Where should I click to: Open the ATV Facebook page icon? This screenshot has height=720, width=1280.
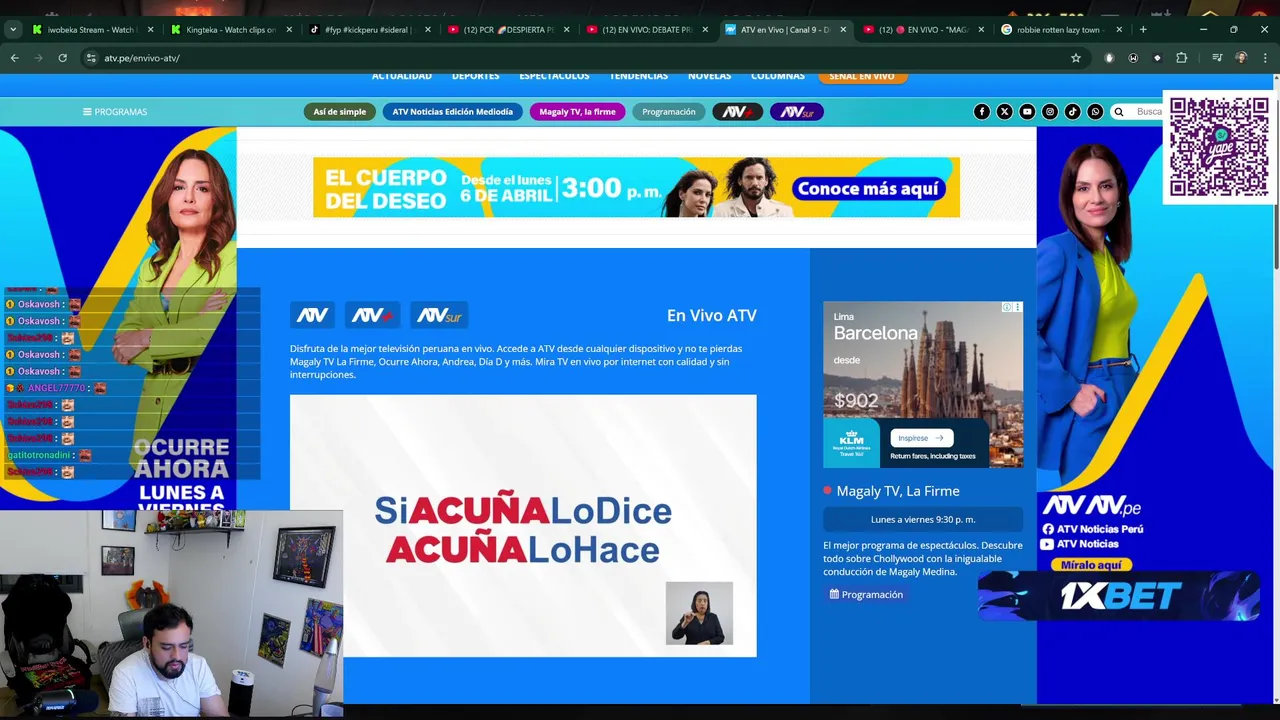click(982, 112)
